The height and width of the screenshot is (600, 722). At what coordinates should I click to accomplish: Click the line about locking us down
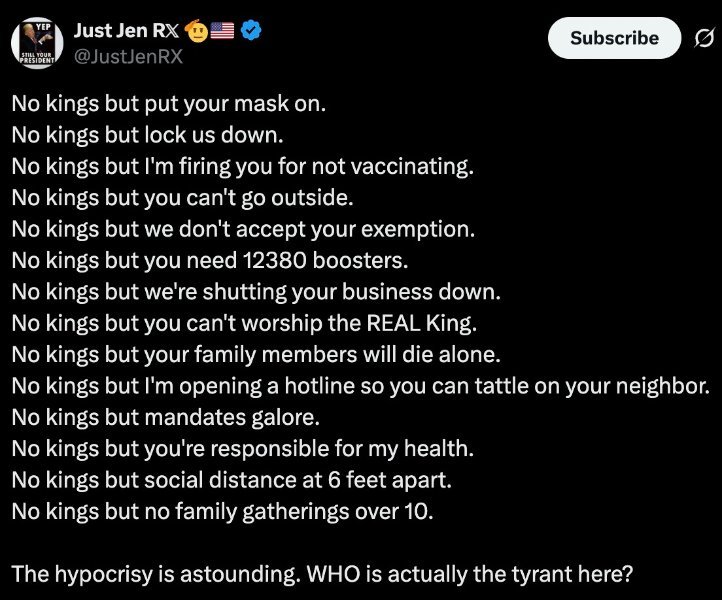coord(145,133)
